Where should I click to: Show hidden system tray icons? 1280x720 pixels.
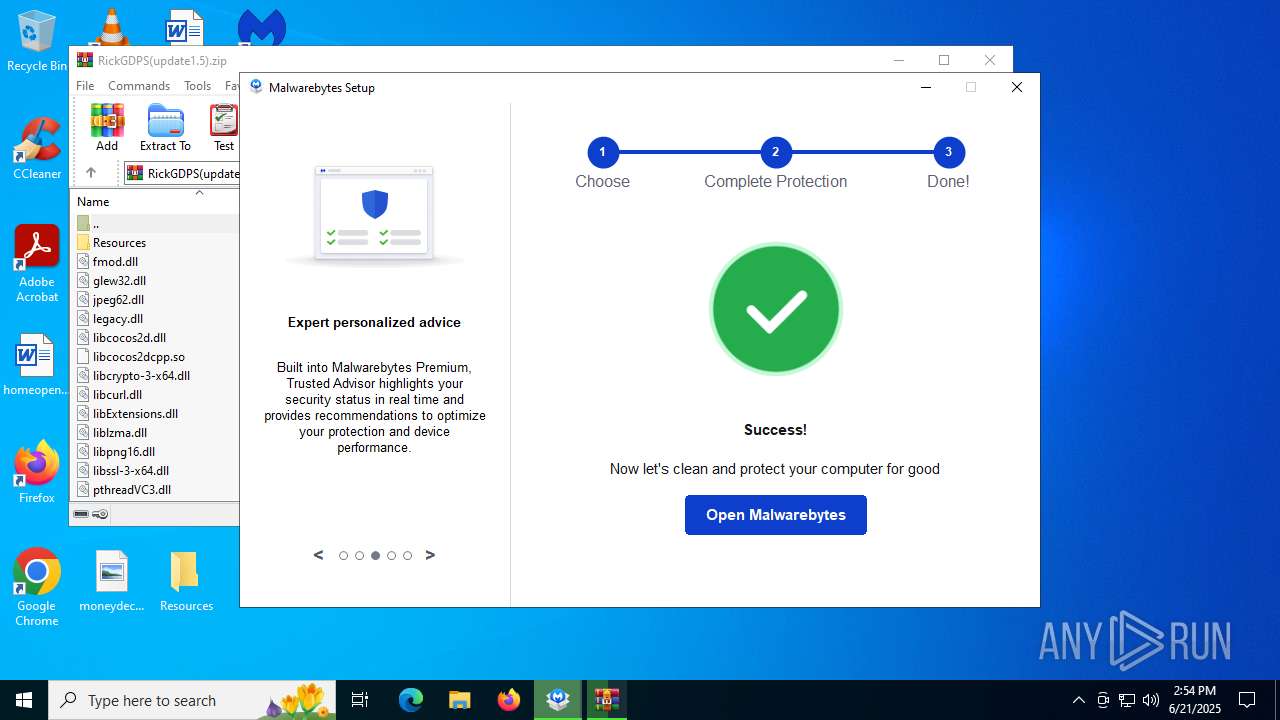(1078, 700)
